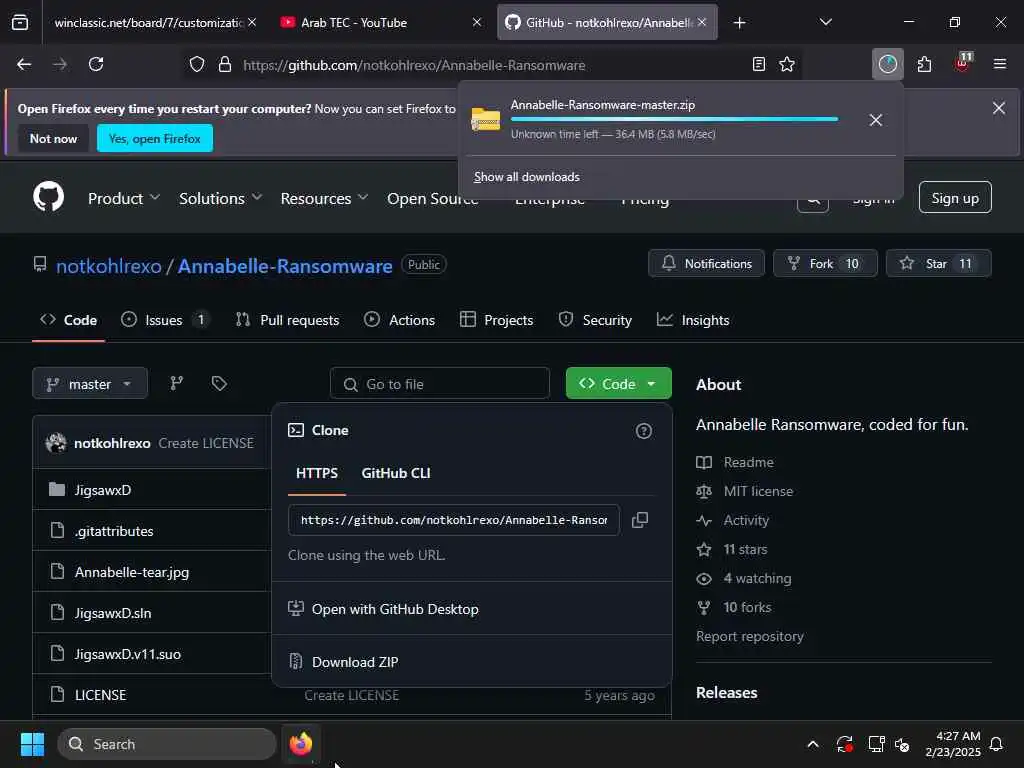Click Firefox icon in taskbar
Viewport: 1024px width, 768px height.
300,744
